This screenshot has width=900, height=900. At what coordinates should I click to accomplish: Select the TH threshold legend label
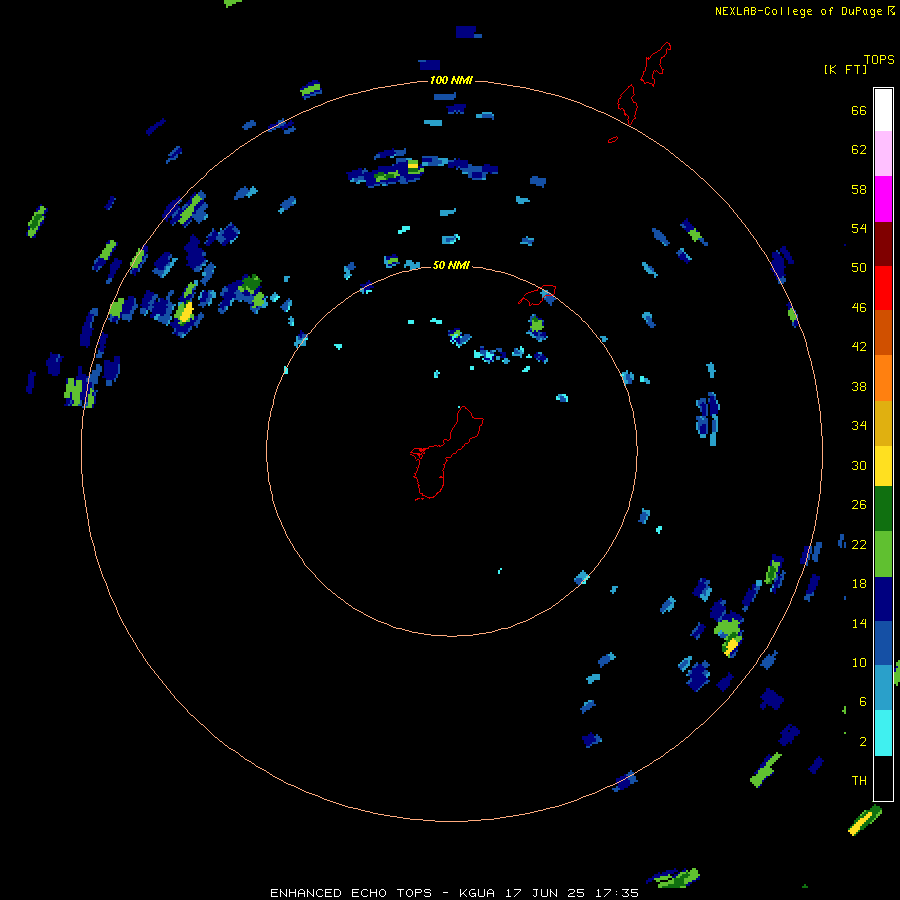[859, 781]
